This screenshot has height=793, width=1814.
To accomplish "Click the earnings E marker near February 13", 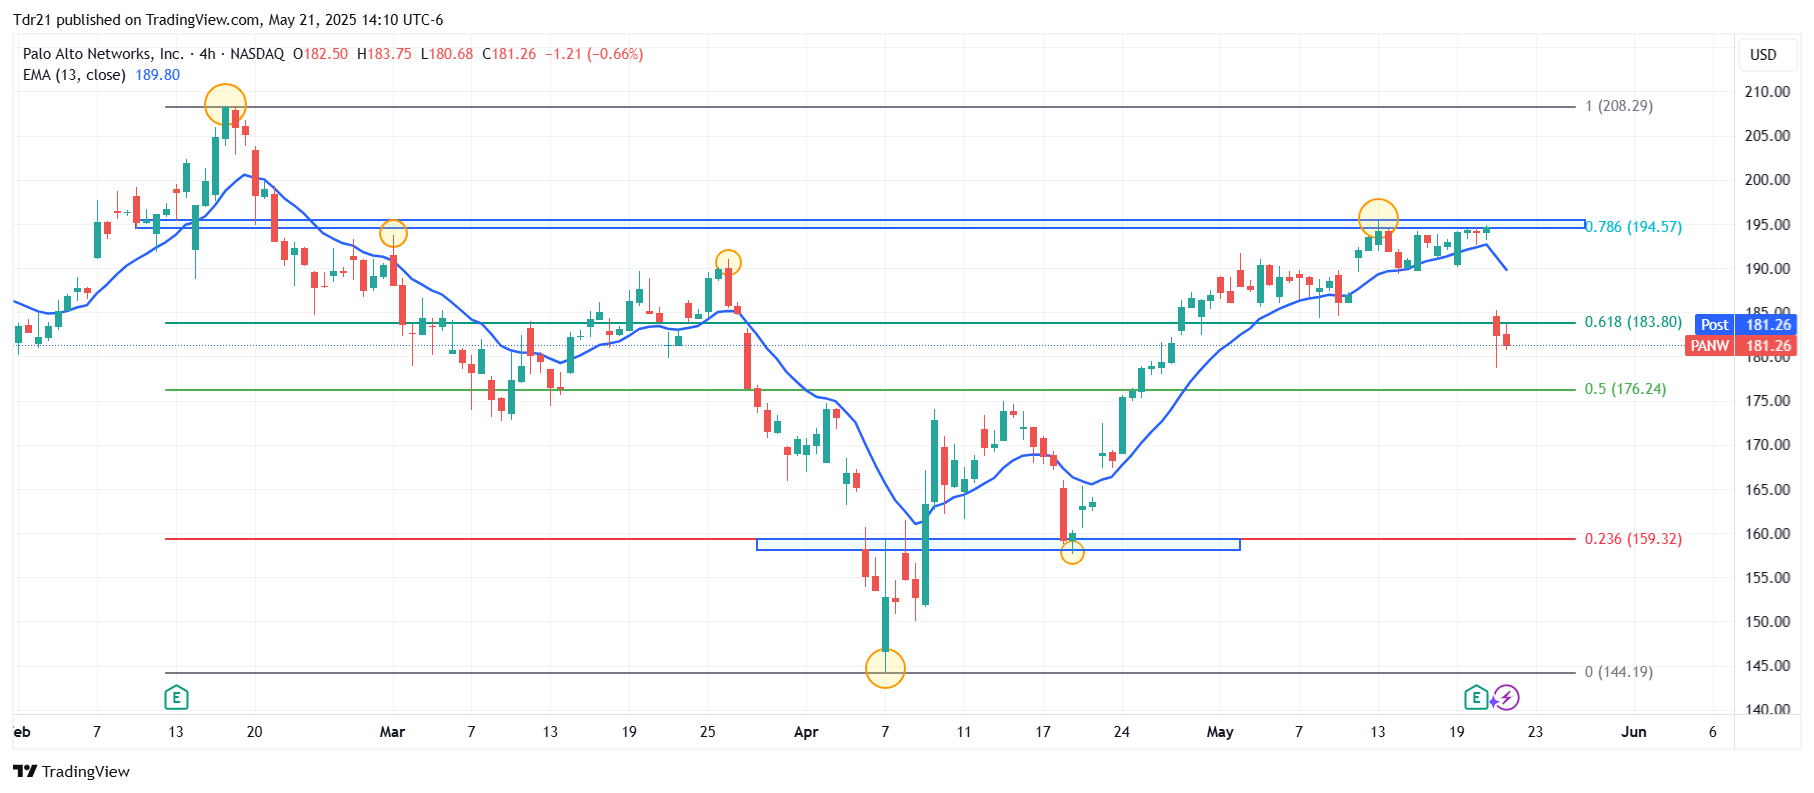I will click(x=176, y=697).
